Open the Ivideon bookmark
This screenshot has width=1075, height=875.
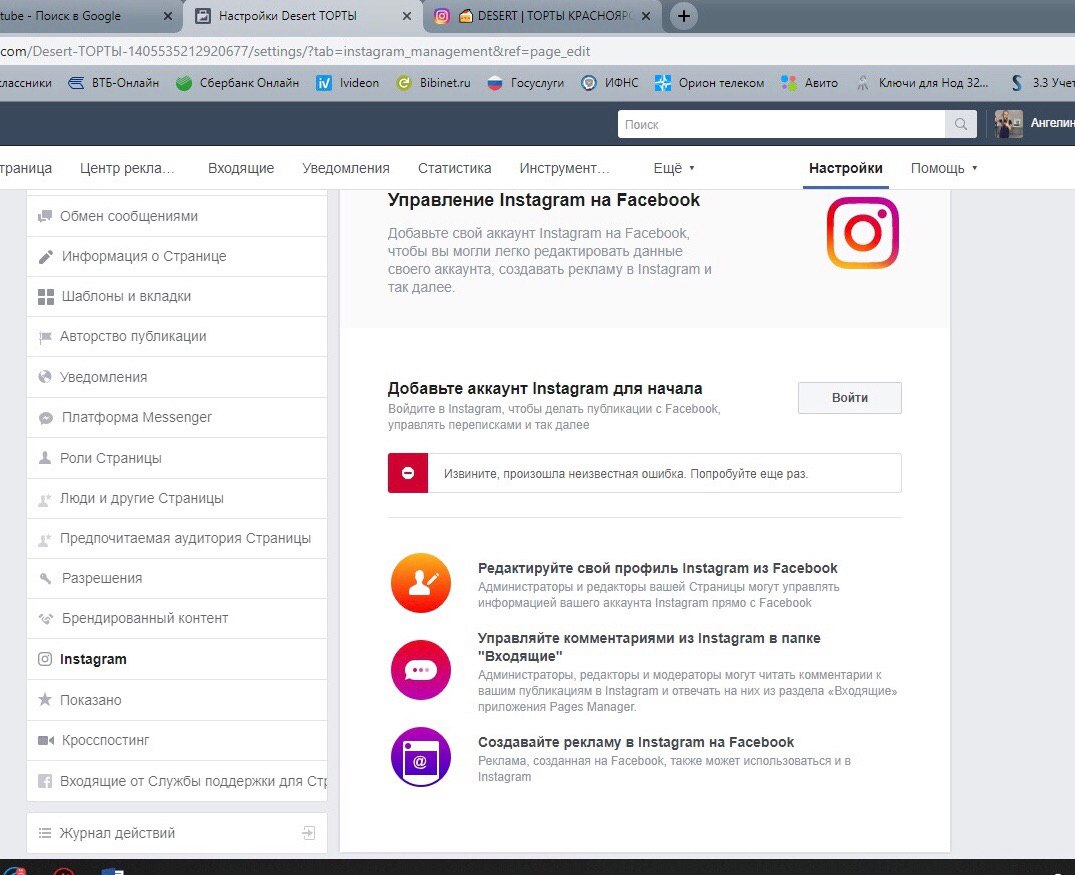[348, 83]
